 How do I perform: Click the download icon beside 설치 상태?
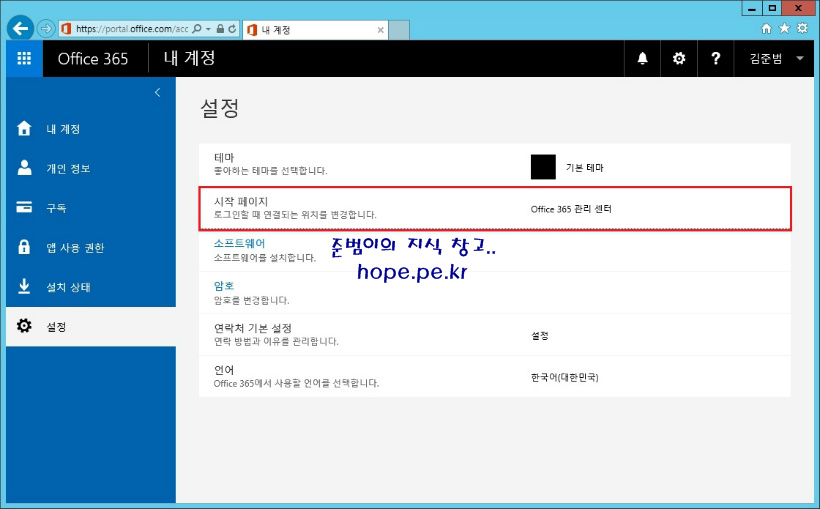coord(24,286)
